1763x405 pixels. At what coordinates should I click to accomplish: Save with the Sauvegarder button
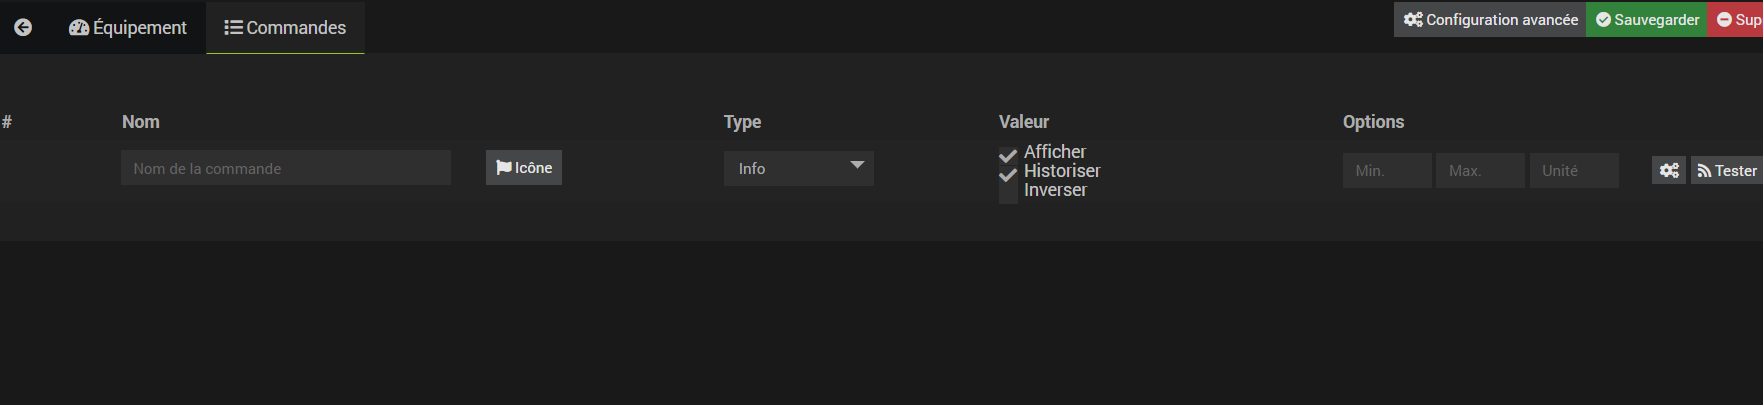click(1647, 20)
